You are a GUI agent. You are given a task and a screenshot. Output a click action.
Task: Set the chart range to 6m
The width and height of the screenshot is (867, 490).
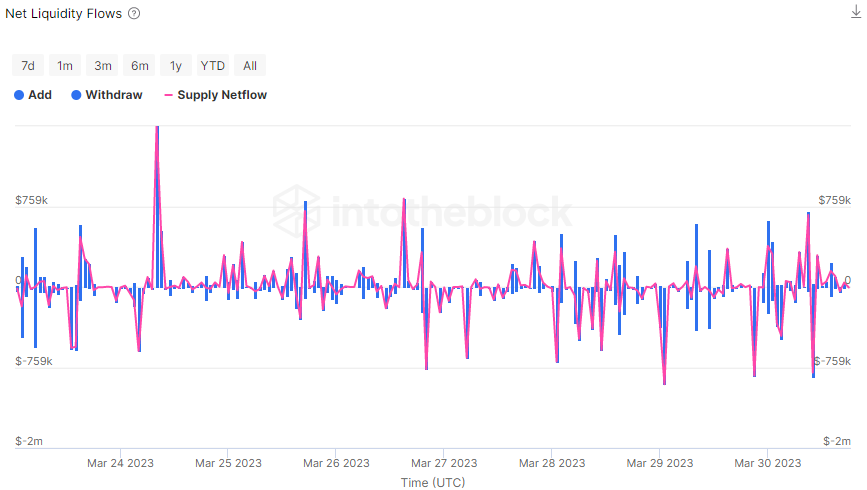click(x=139, y=65)
